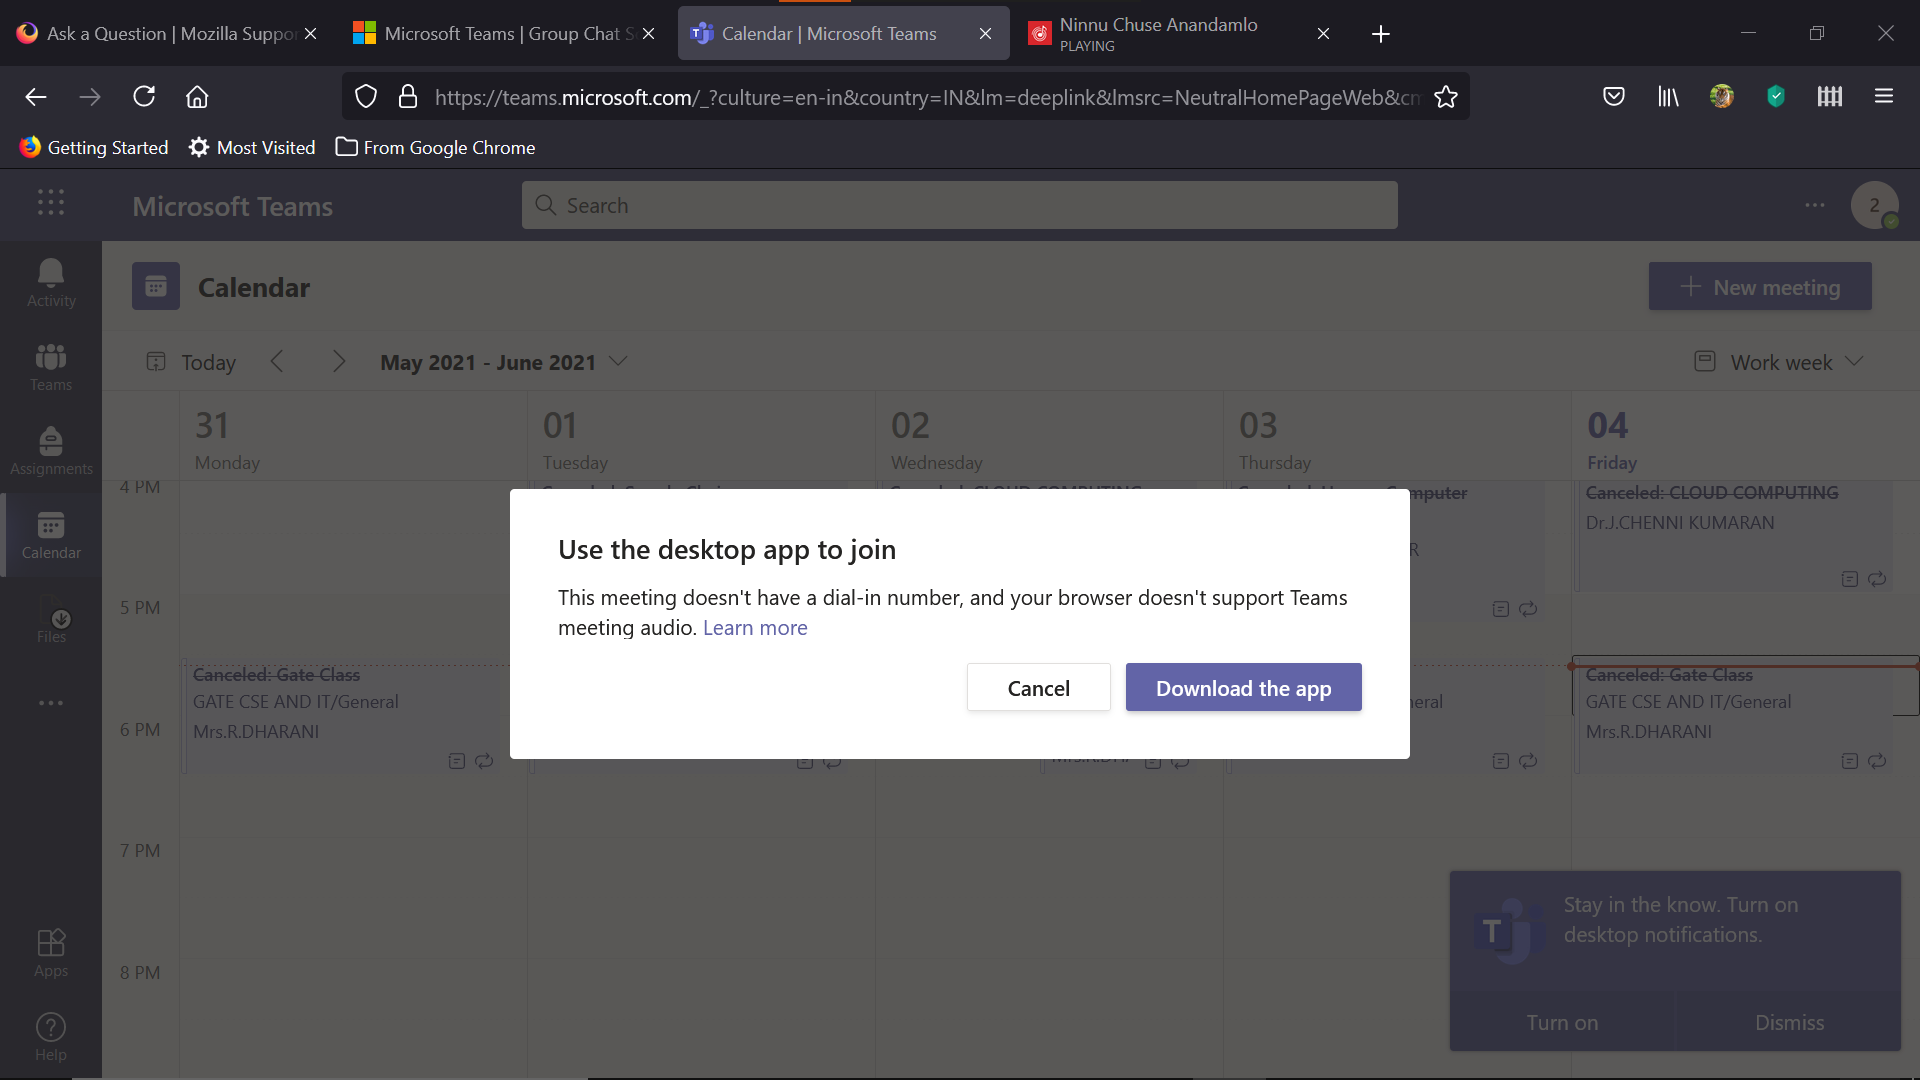This screenshot has width=1920, height=1080.
Task: Close the Ninnu Chuse Anandamlo tab
Action: click(x=1323, y=33)
